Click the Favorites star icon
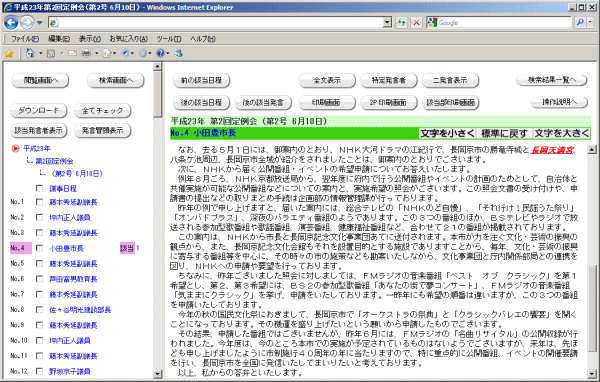Image resolution: width=600 pixels, height=382 pixels. tap(9, 54)
